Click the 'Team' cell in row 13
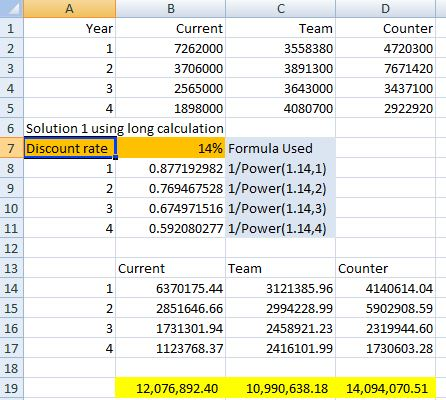The image size is (446, 400). 281,268
